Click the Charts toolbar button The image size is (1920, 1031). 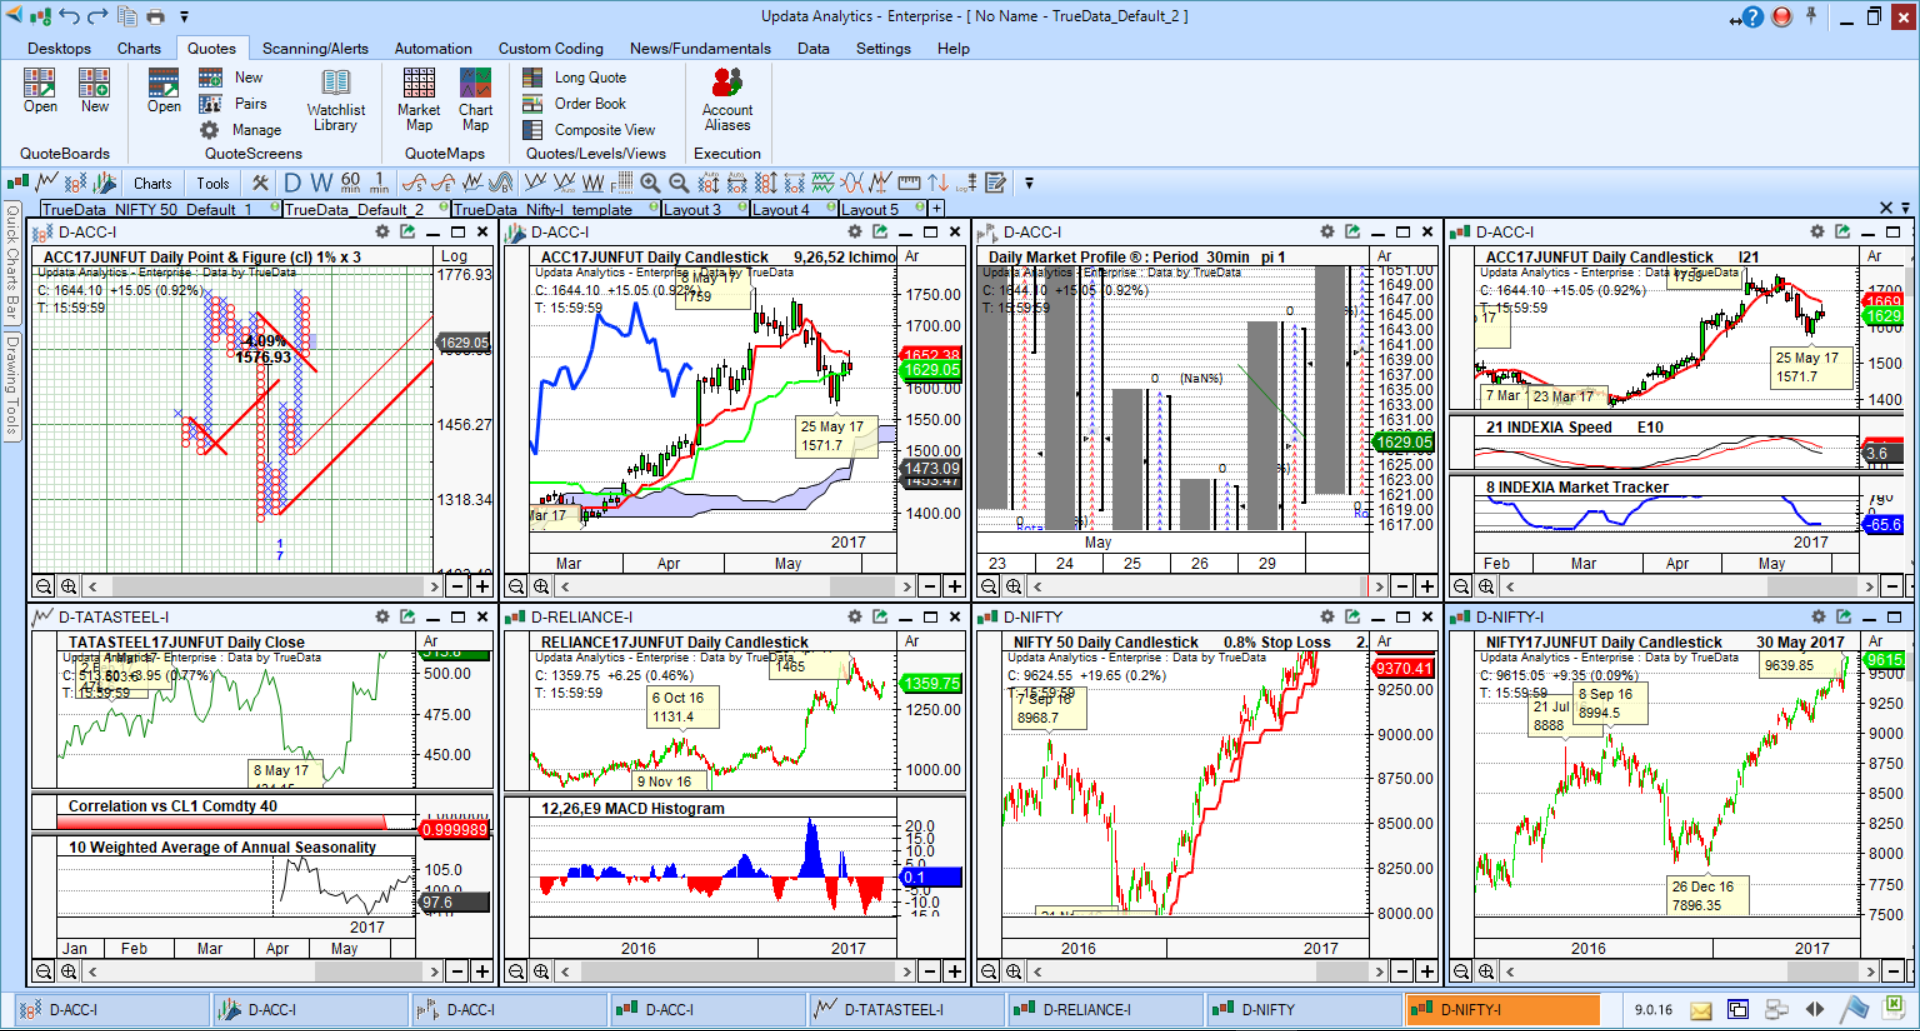tap(152, 183)
